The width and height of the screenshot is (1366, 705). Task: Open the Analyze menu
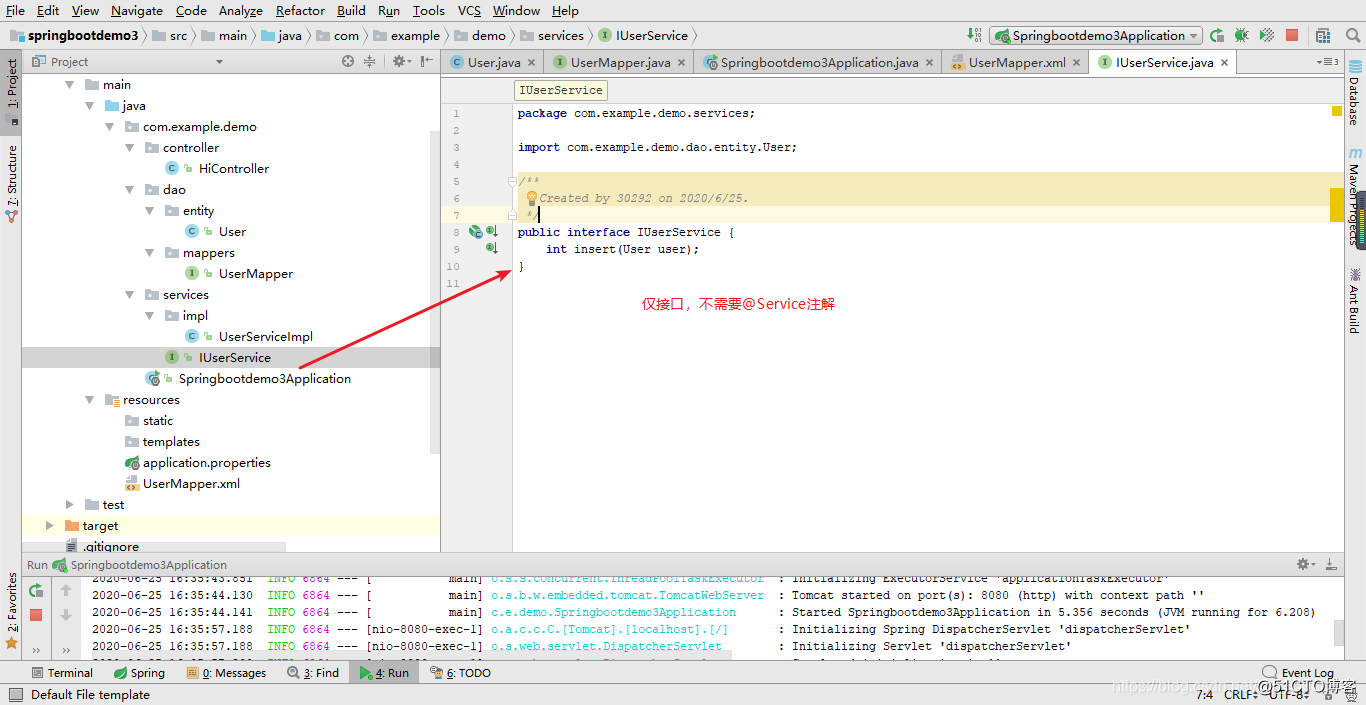[241, 10]
